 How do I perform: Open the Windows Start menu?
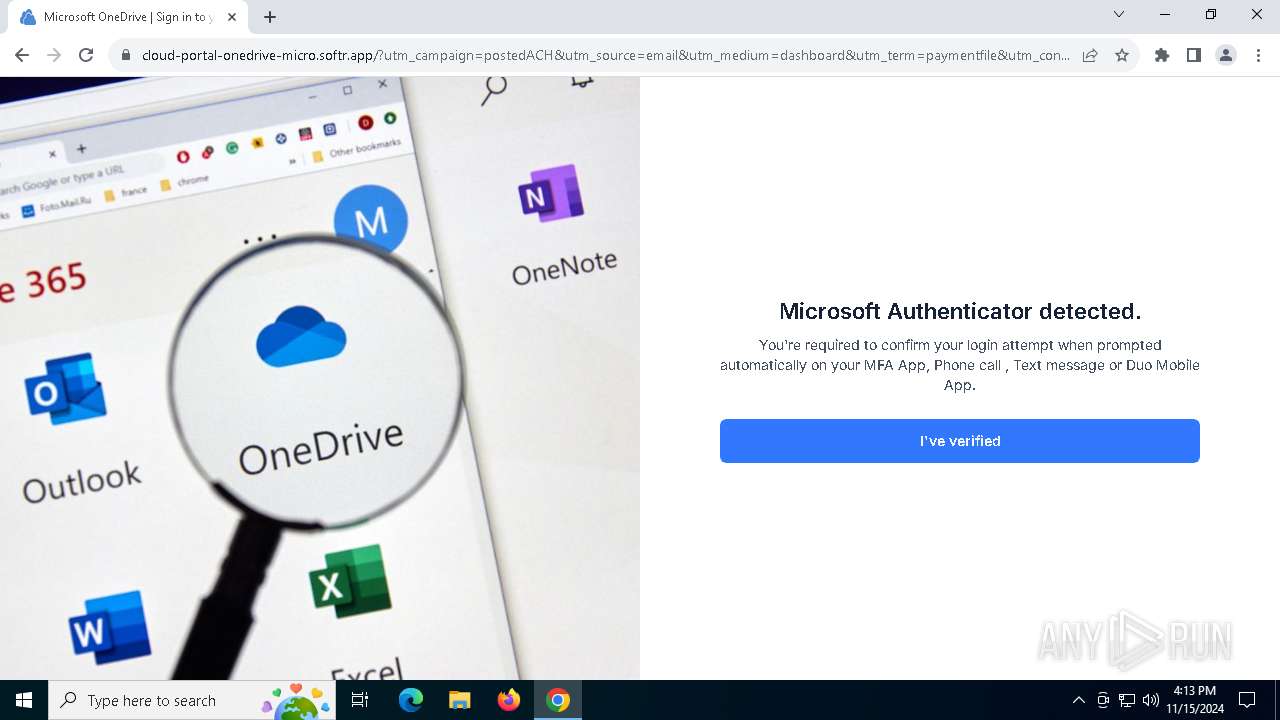24,700
